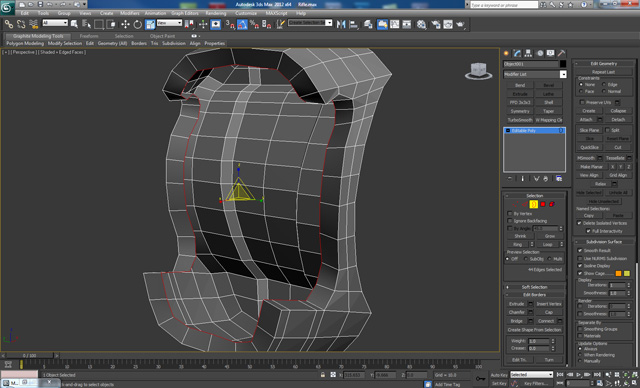Click the orange cage color swatch
This screenshot has height=388, width=640.
click(x=618, y=273)
